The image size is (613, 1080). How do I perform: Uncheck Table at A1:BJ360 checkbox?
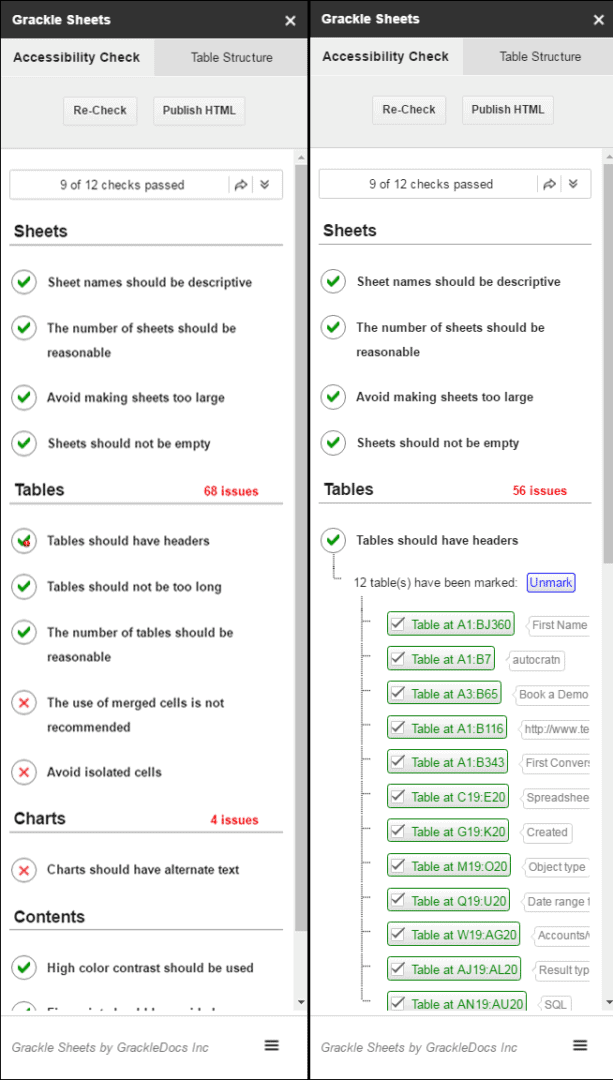pyautogui.click(x=397, y=625)
